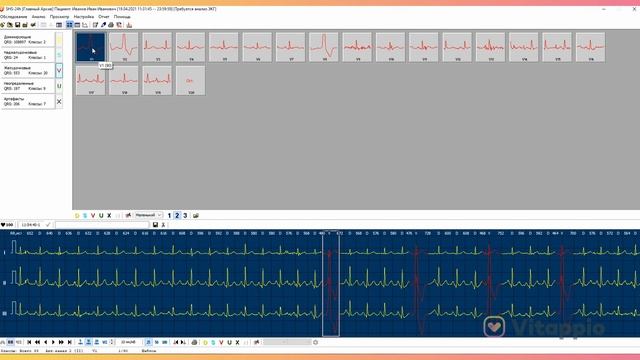Image resolution: width=640 pixels, height=360 pixels.
Task: Select the dark blue highlighted first class thumbnail
Action: click(x=91, y=47)
